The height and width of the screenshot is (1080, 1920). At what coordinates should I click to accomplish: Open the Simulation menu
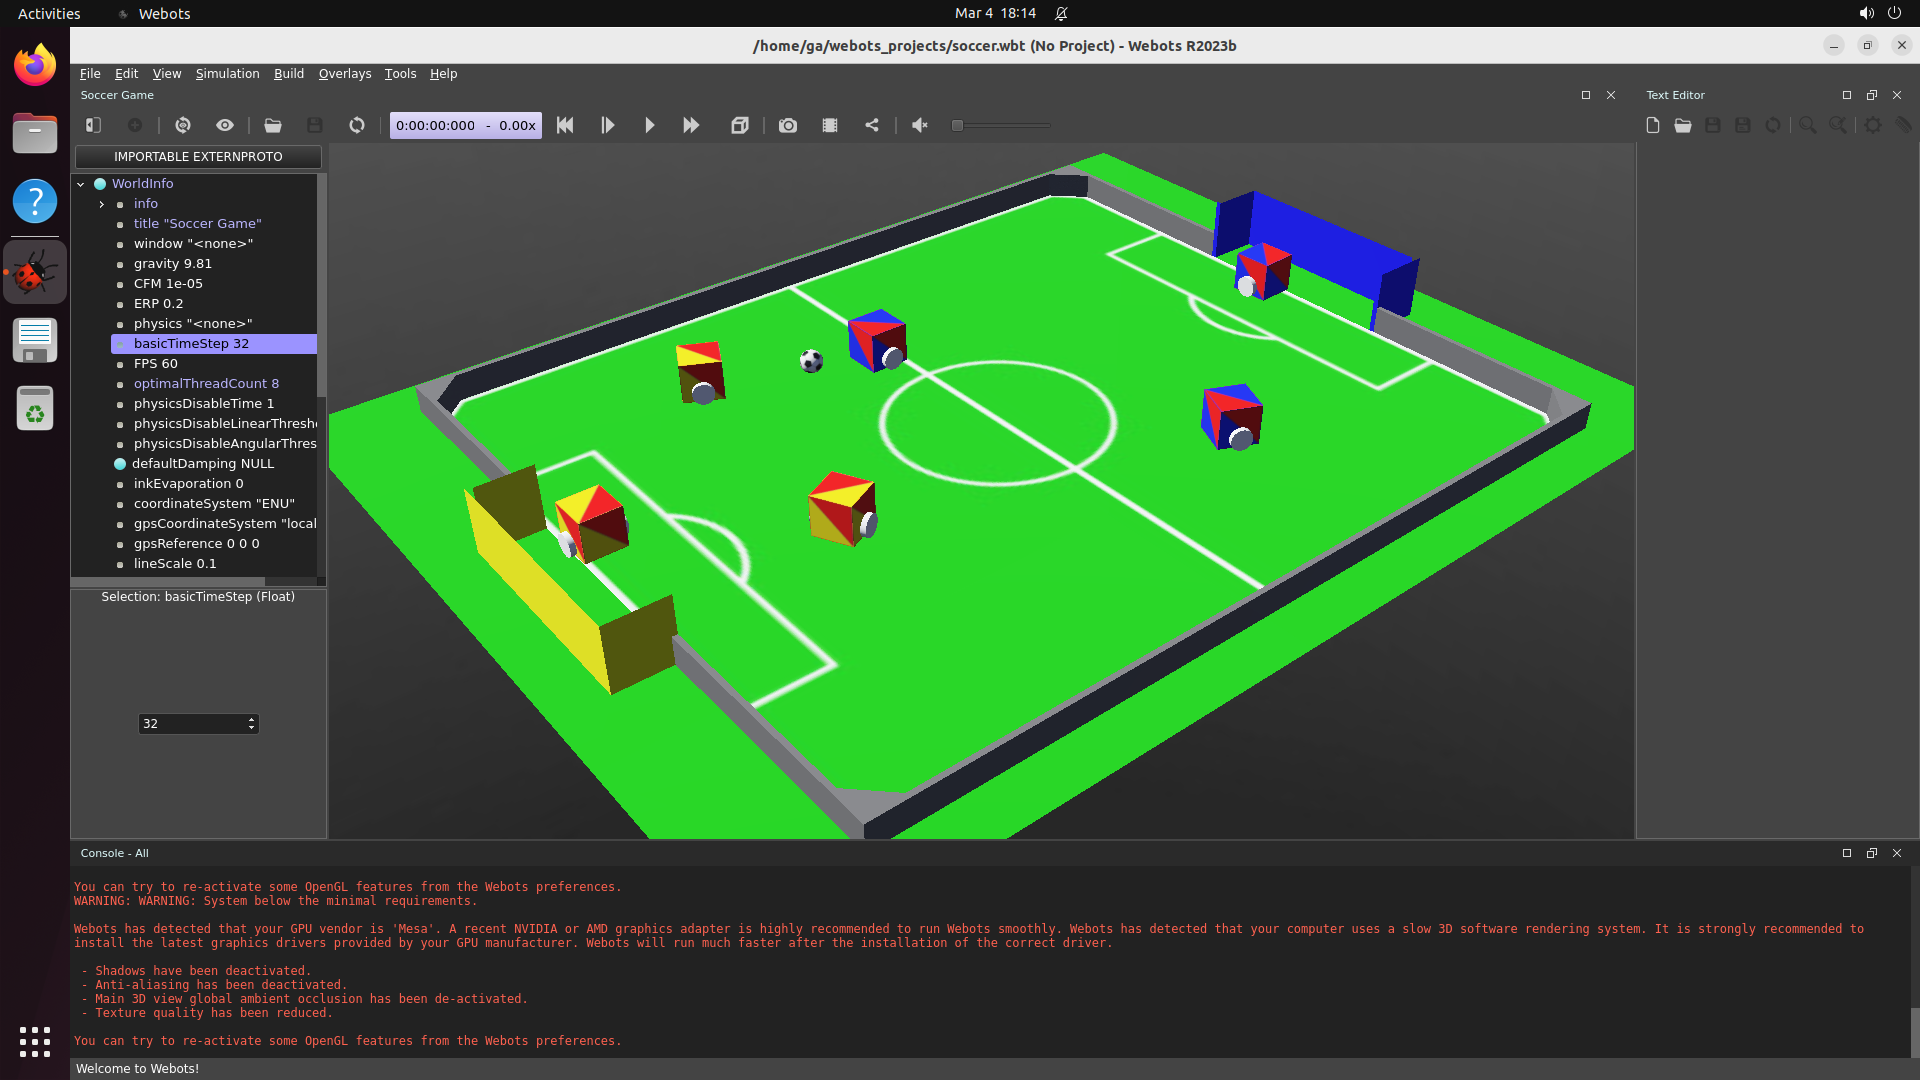pos(227,74)
